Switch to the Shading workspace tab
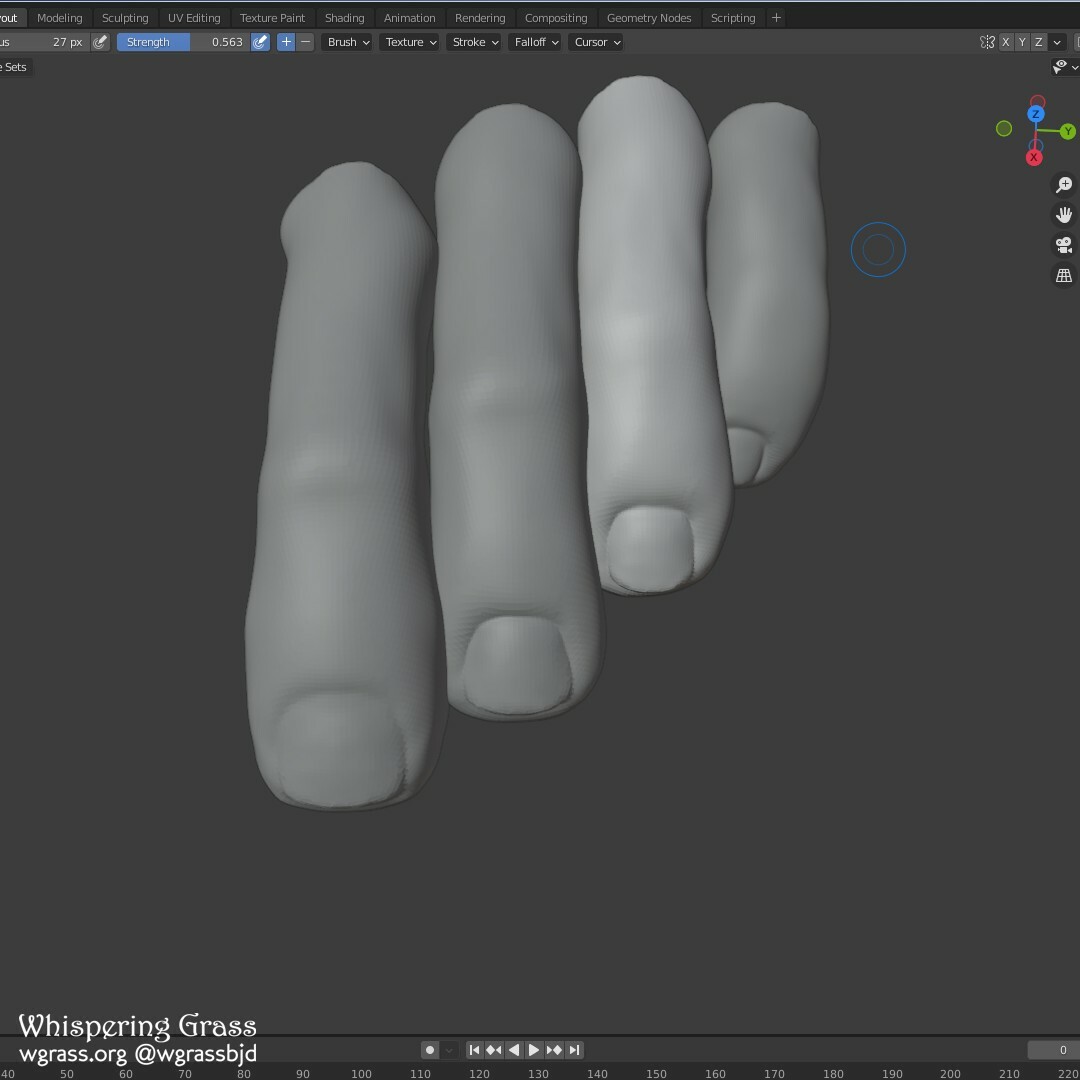The height and width of the screenshot is (1080, 1080). click(x=344, y=18)
